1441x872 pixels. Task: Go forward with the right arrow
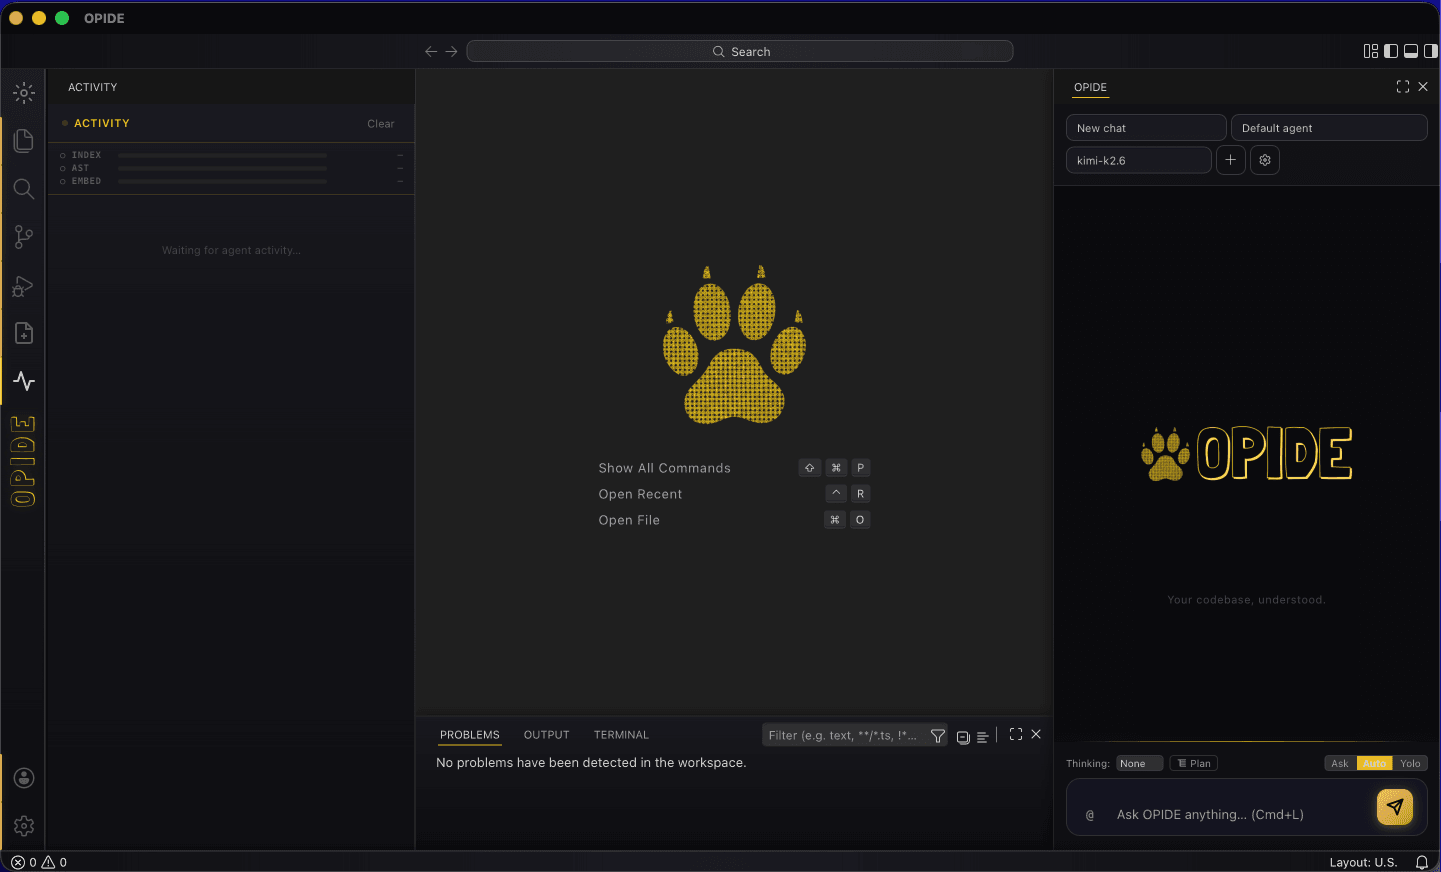pyautogui.click(x=452, y=51)
